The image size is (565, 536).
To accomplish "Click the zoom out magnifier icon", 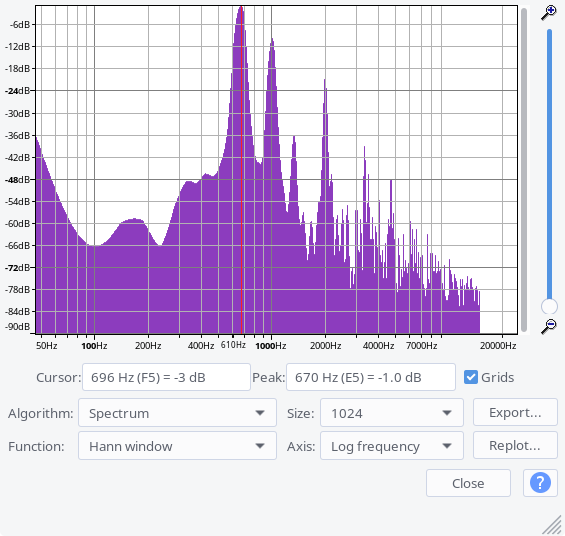I will [549, 326].
